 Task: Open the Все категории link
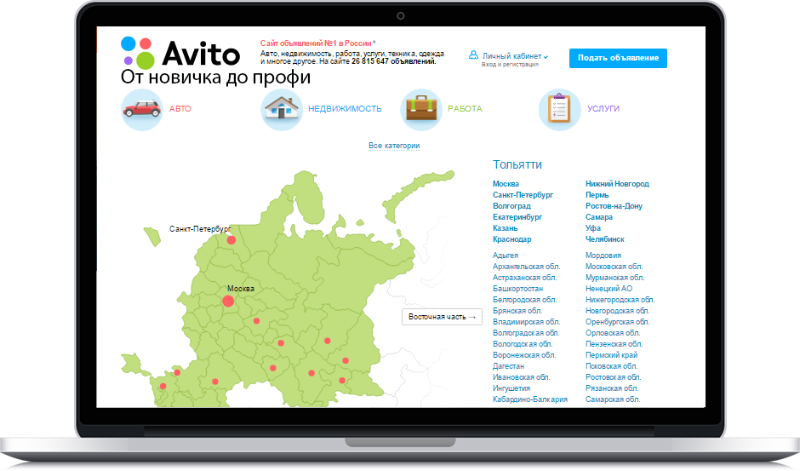click(394, 146)
